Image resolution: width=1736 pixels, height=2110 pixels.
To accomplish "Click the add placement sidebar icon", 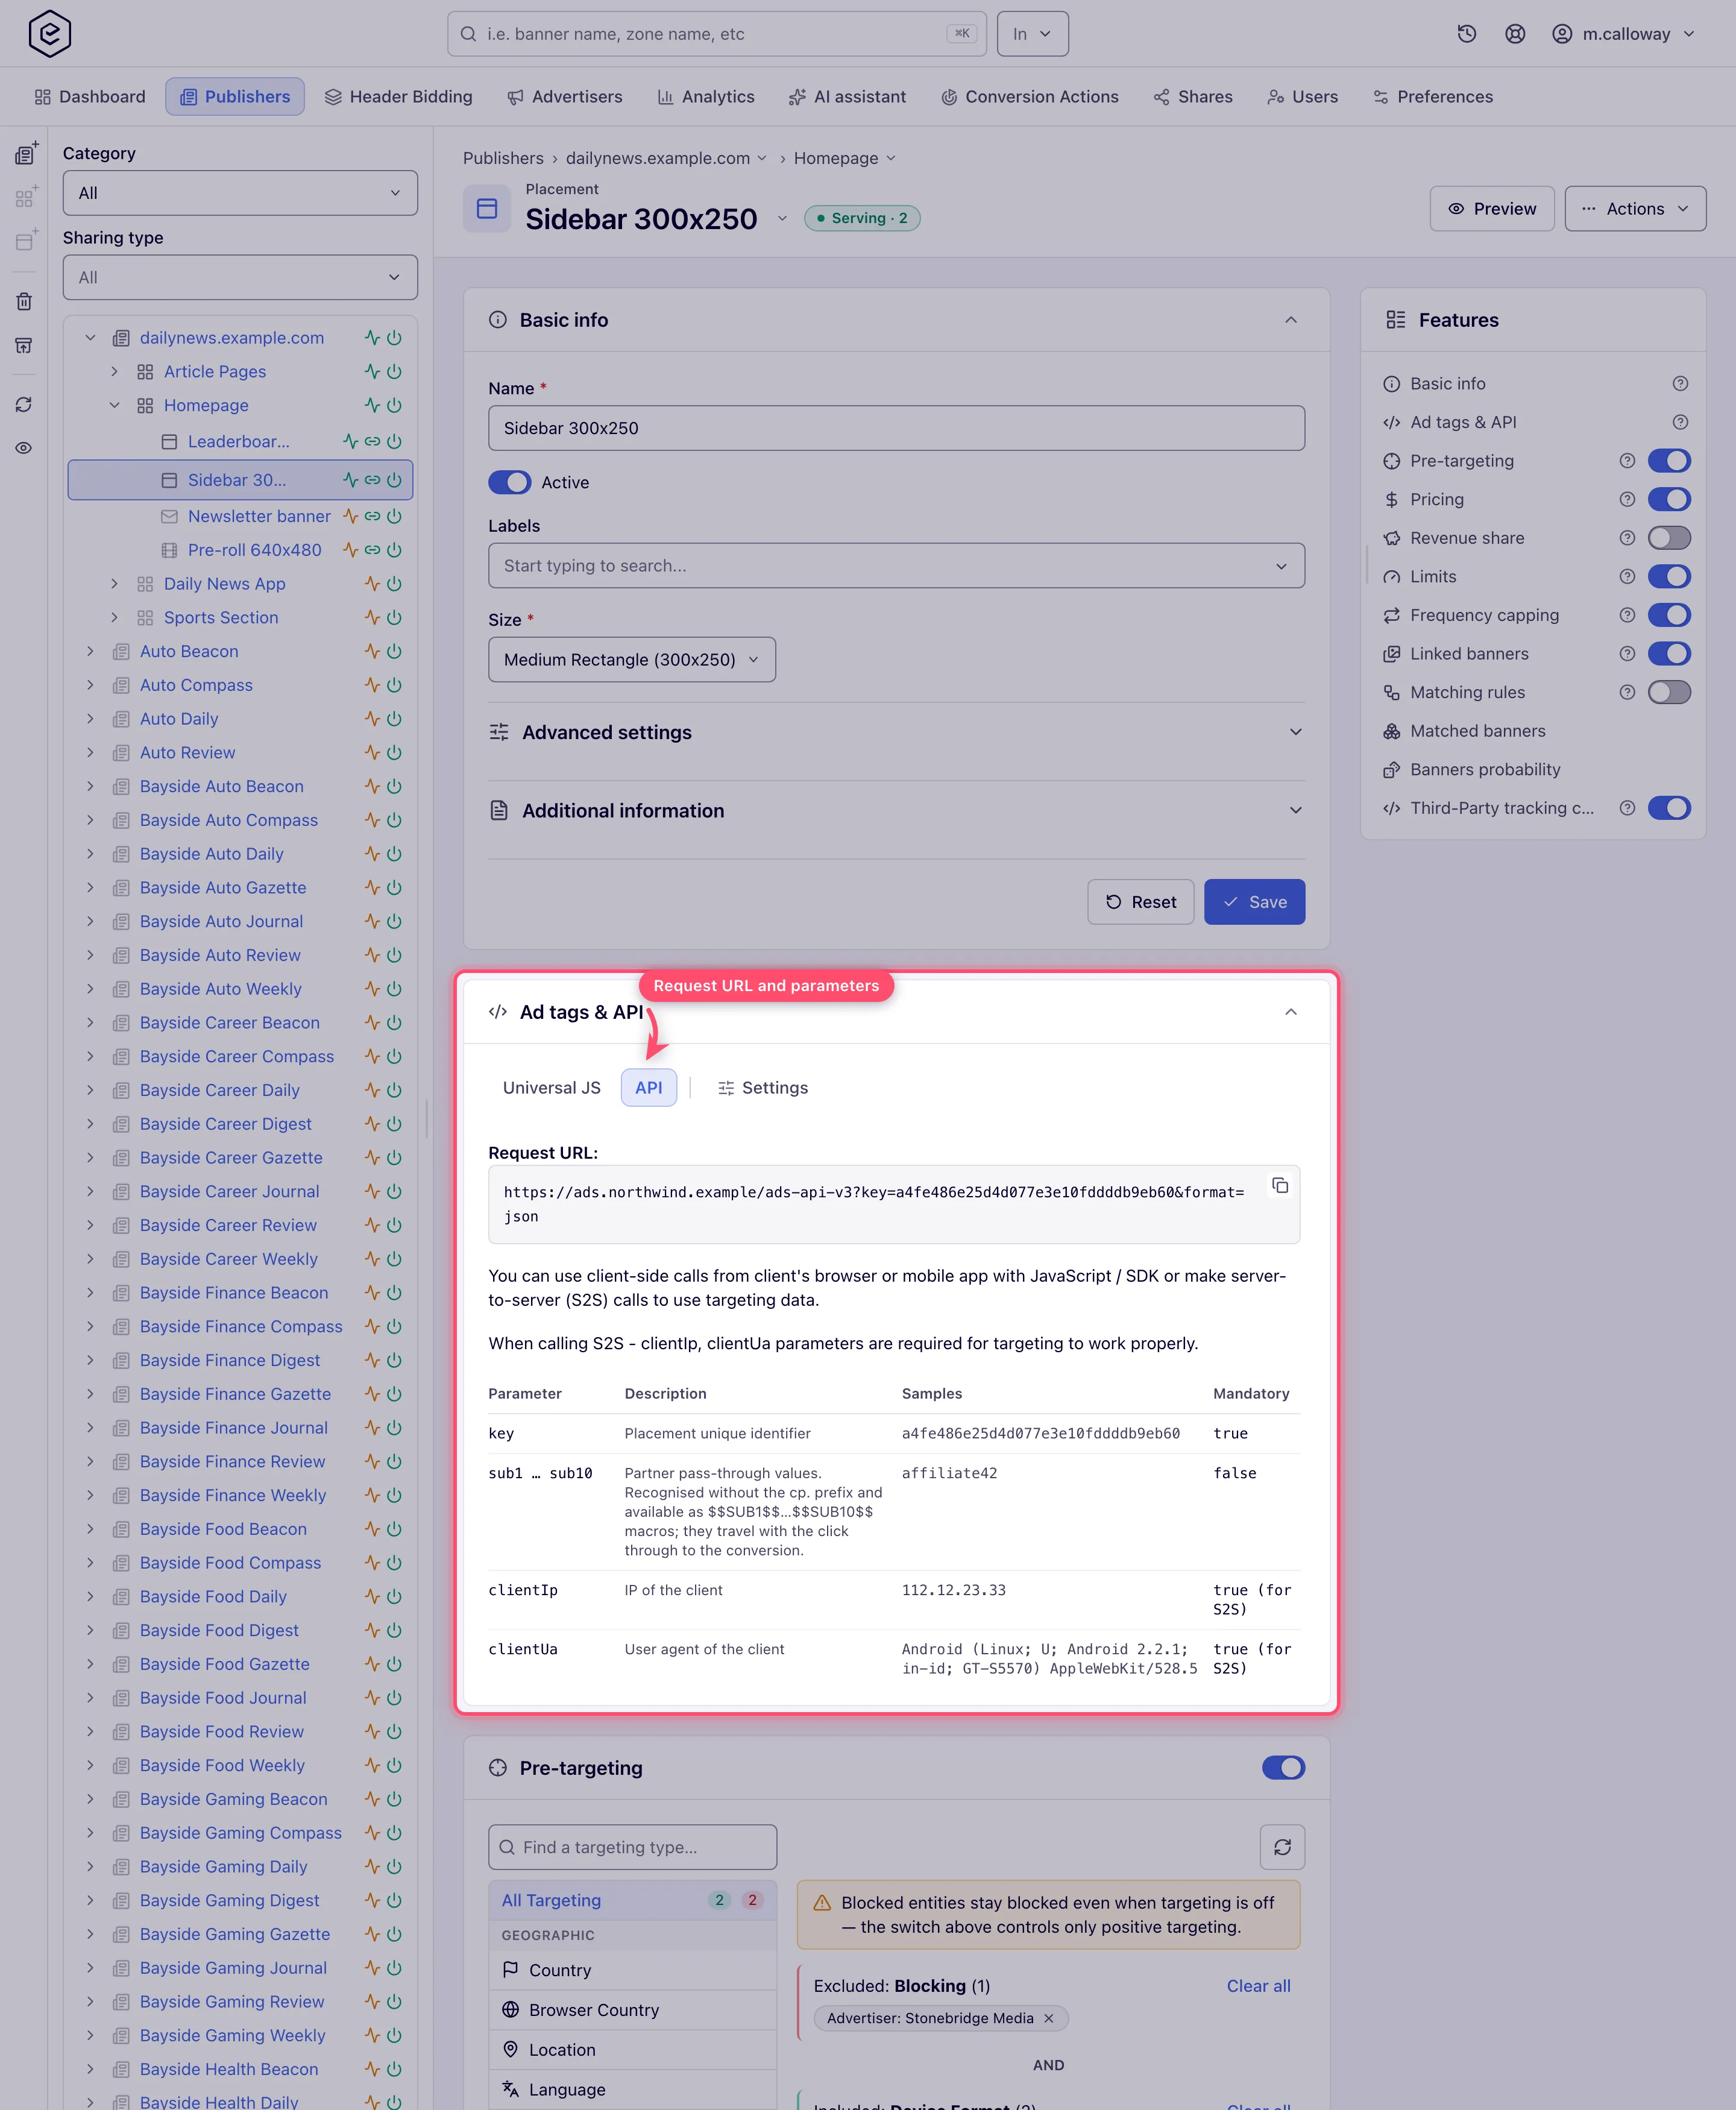I will tap(25, 241).
